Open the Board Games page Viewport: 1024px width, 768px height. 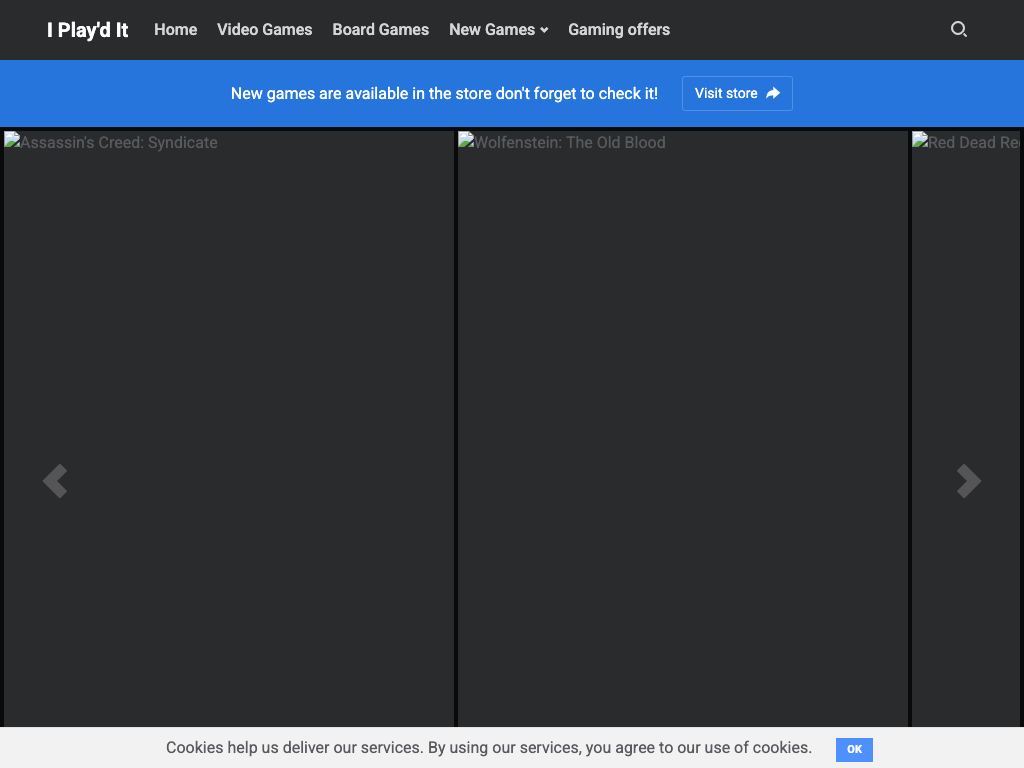click(380, 30)
